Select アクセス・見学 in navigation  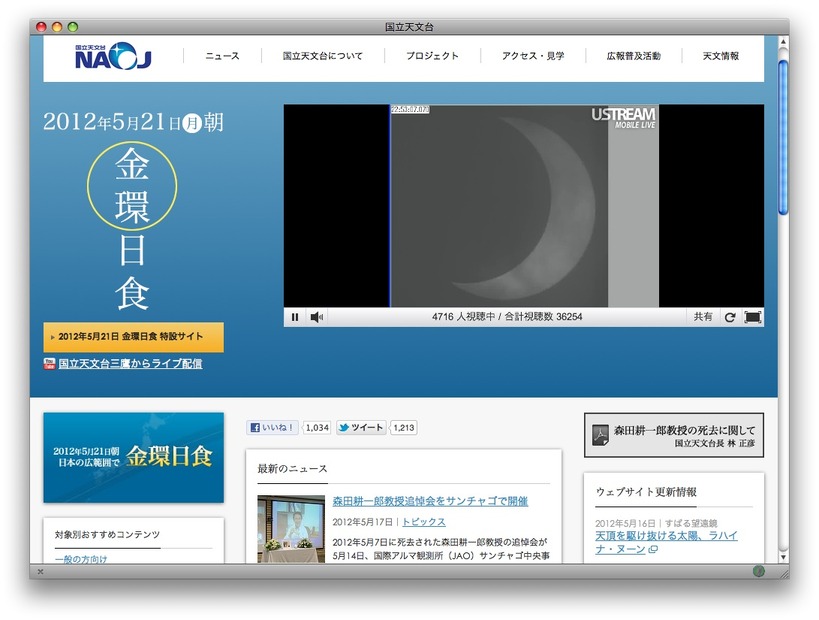[533, 56]
